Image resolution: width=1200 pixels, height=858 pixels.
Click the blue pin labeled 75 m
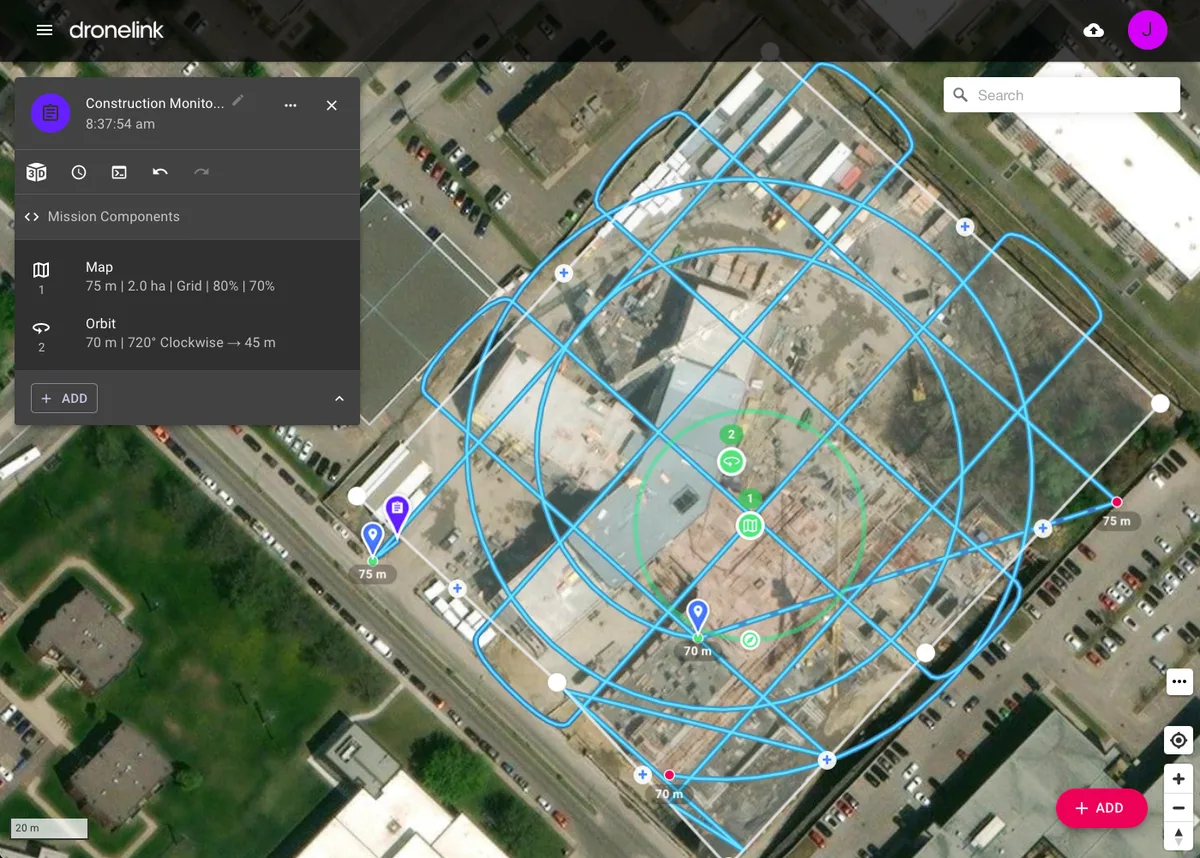click(372, 539)
